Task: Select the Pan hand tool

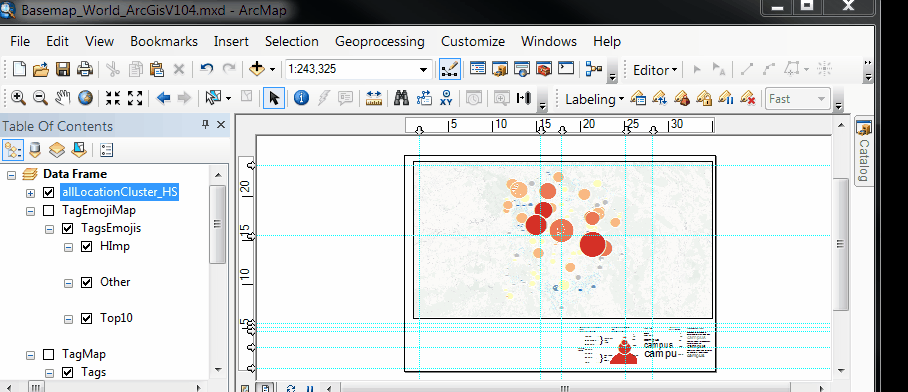Action: (x=63, y=98)
